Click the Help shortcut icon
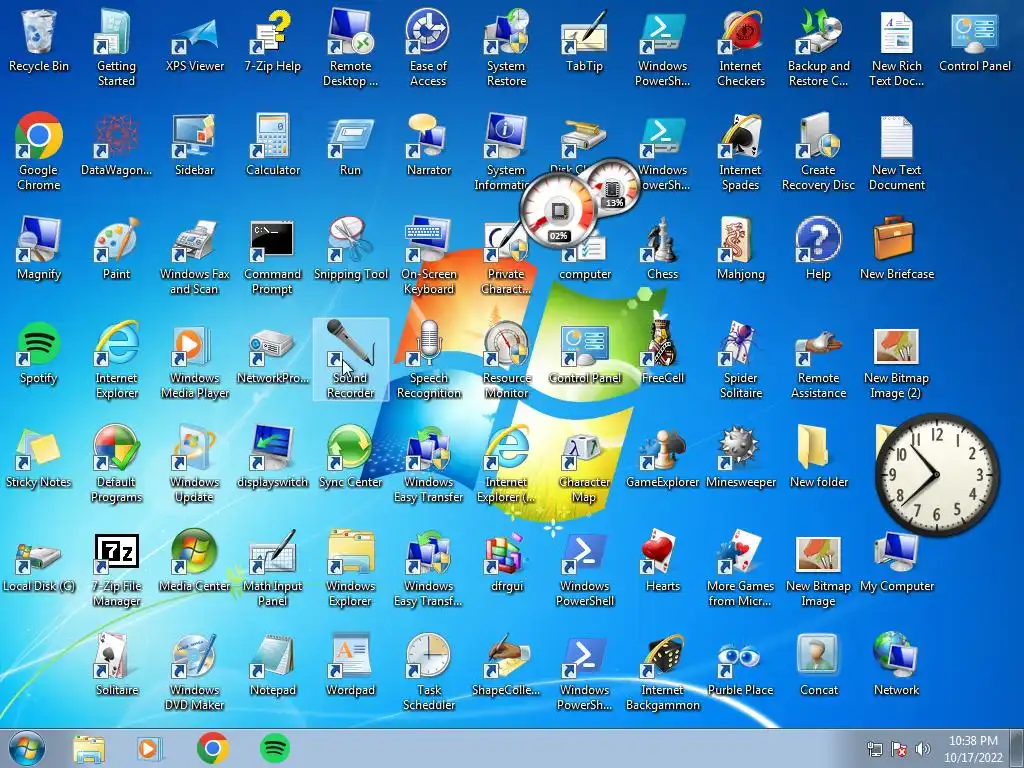The height and width of the screenshot is (768, 1024). (818, 240)
